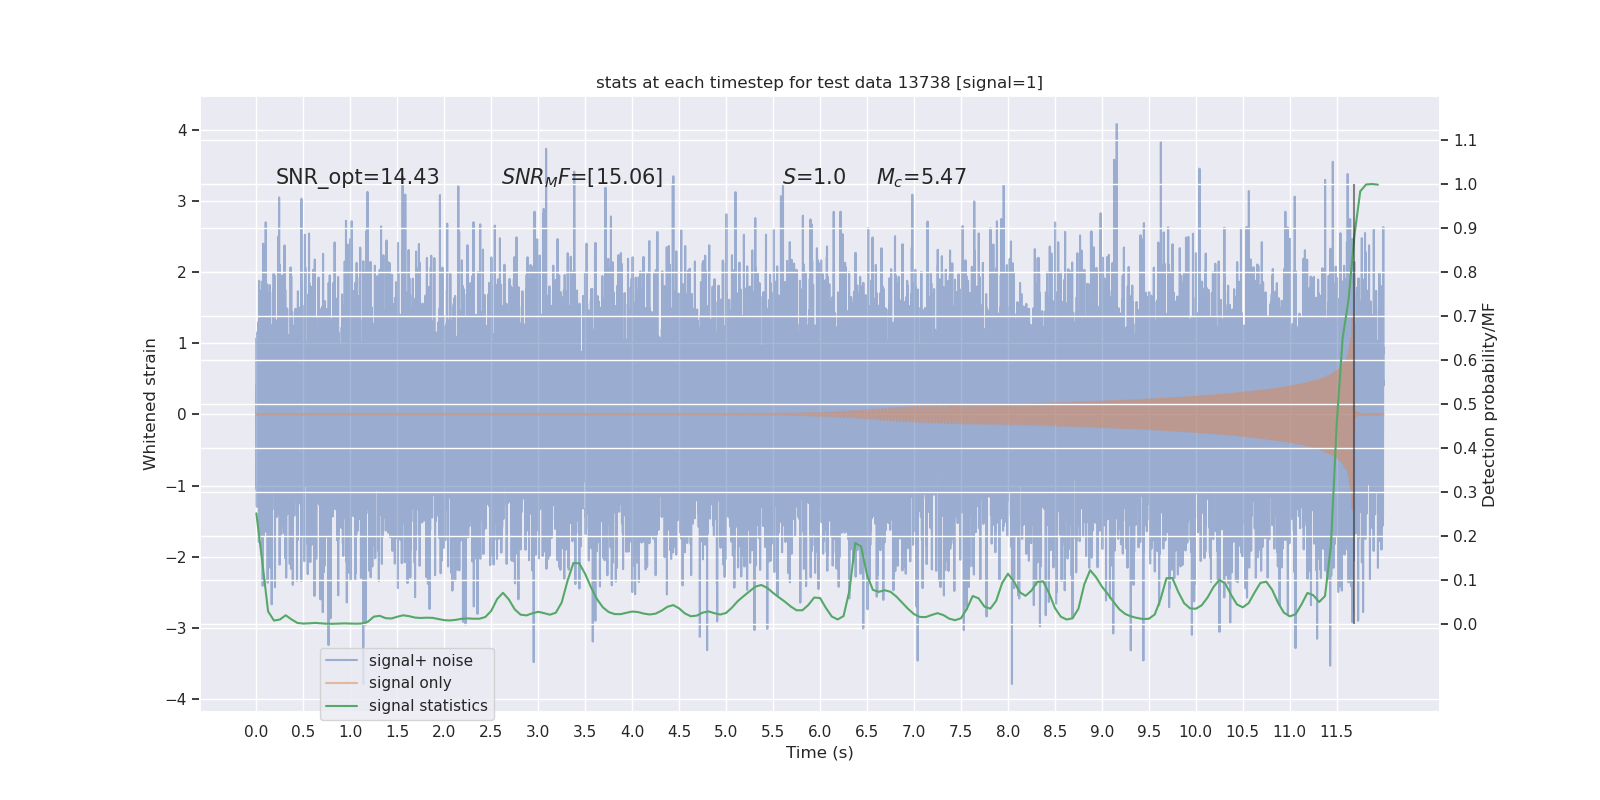
Task: Click the orange 'signal only' legend line
Action: pos(341,683)
